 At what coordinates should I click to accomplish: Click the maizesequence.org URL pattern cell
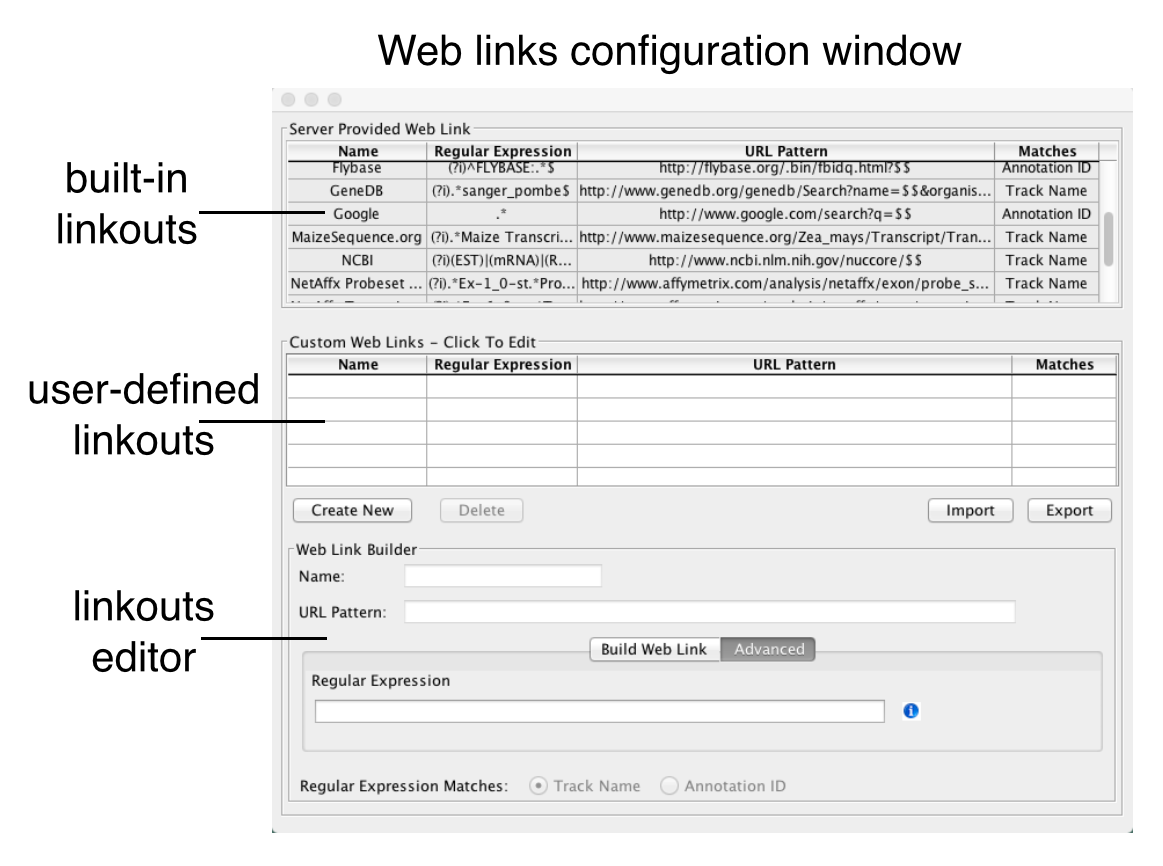(x=785, y=237)
